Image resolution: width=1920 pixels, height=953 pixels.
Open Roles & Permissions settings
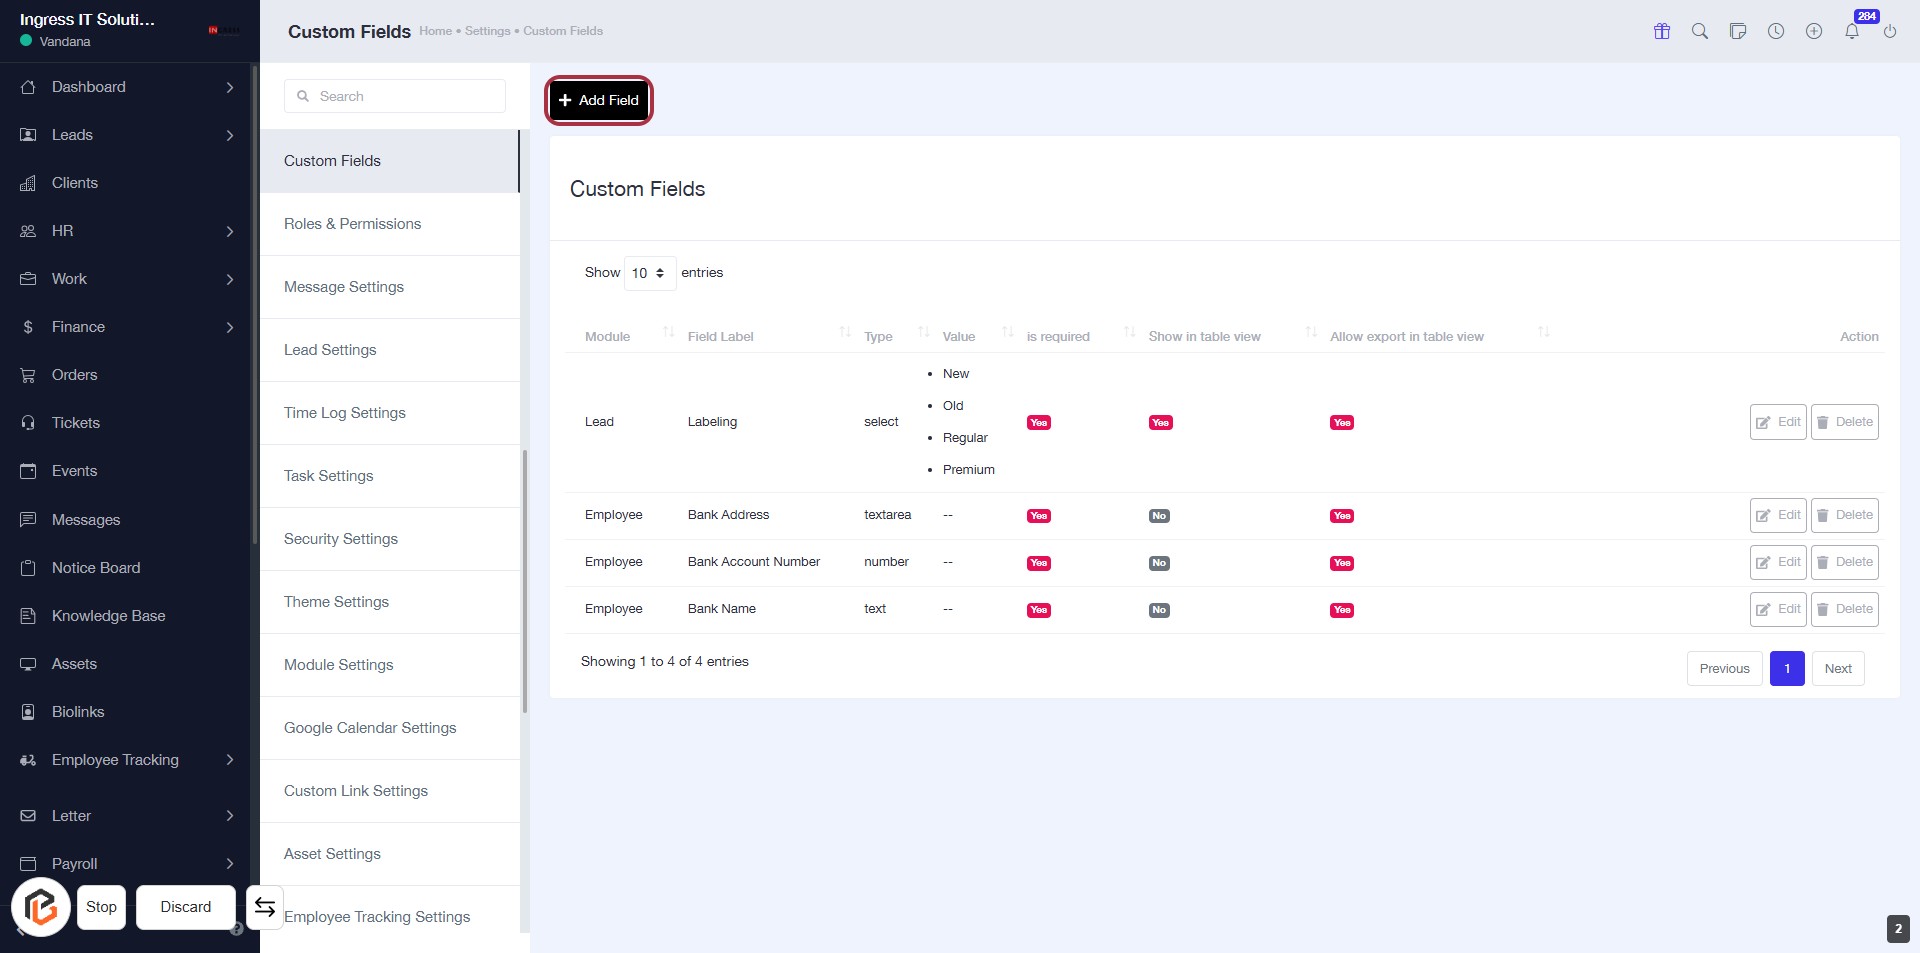click(x=352, y=224)
